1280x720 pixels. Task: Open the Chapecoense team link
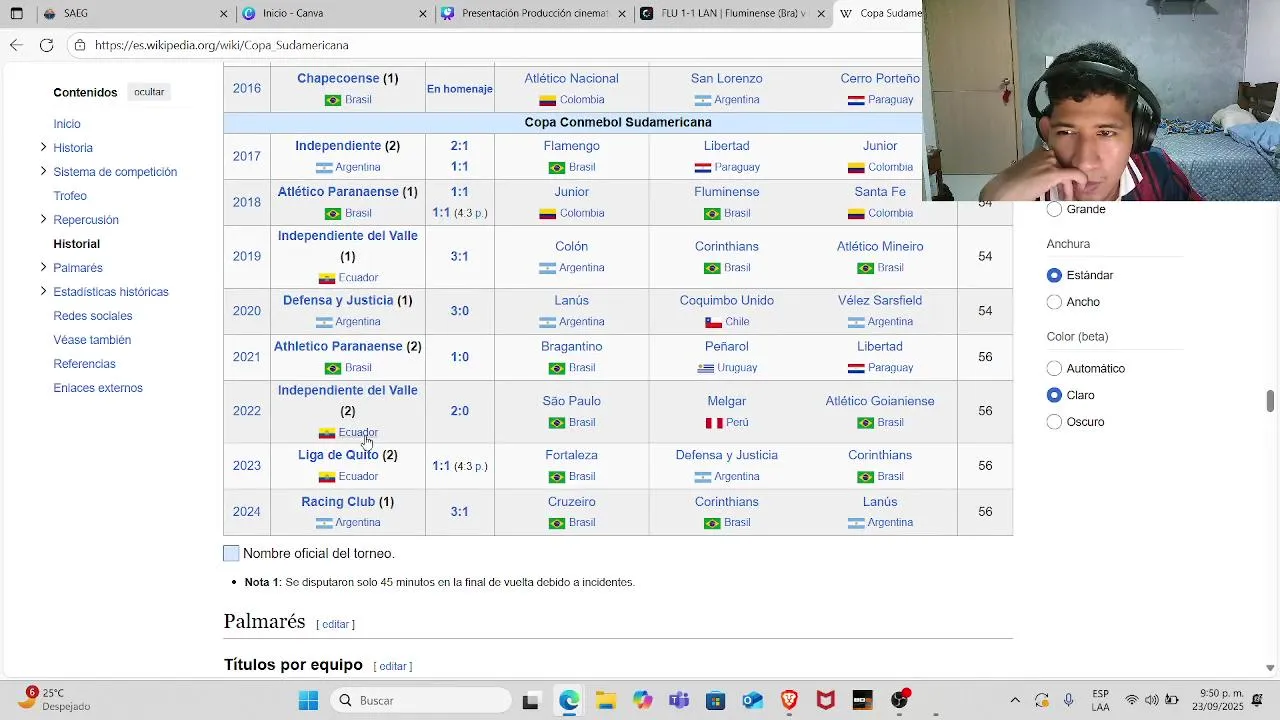338,78
